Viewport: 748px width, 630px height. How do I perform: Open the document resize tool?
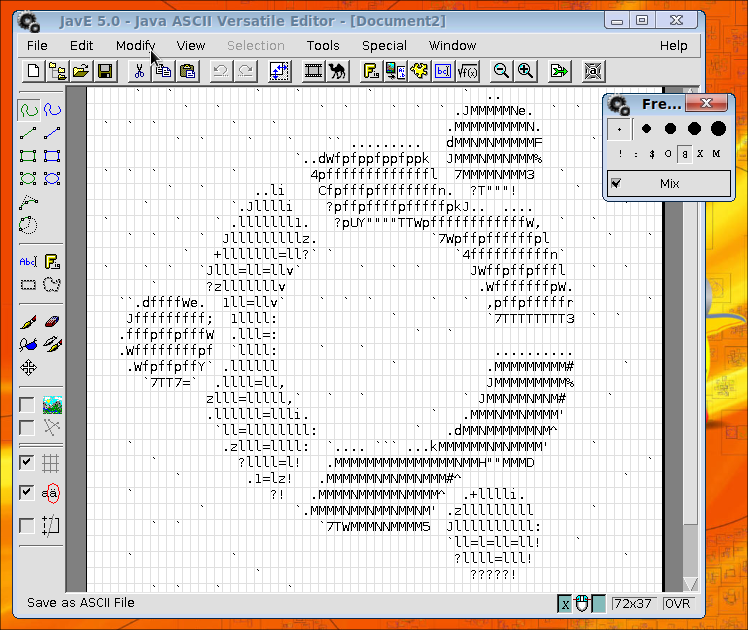(x=280, y=72)
